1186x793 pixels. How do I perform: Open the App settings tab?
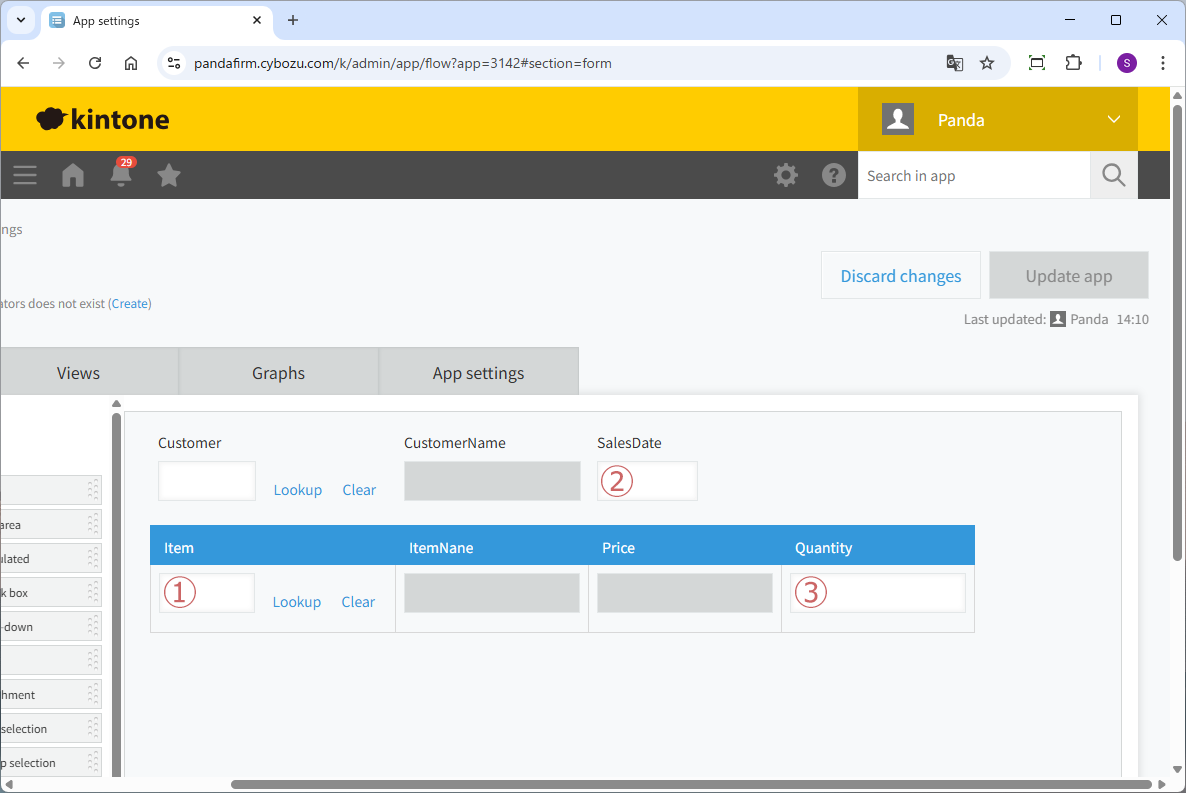(478, 373)
